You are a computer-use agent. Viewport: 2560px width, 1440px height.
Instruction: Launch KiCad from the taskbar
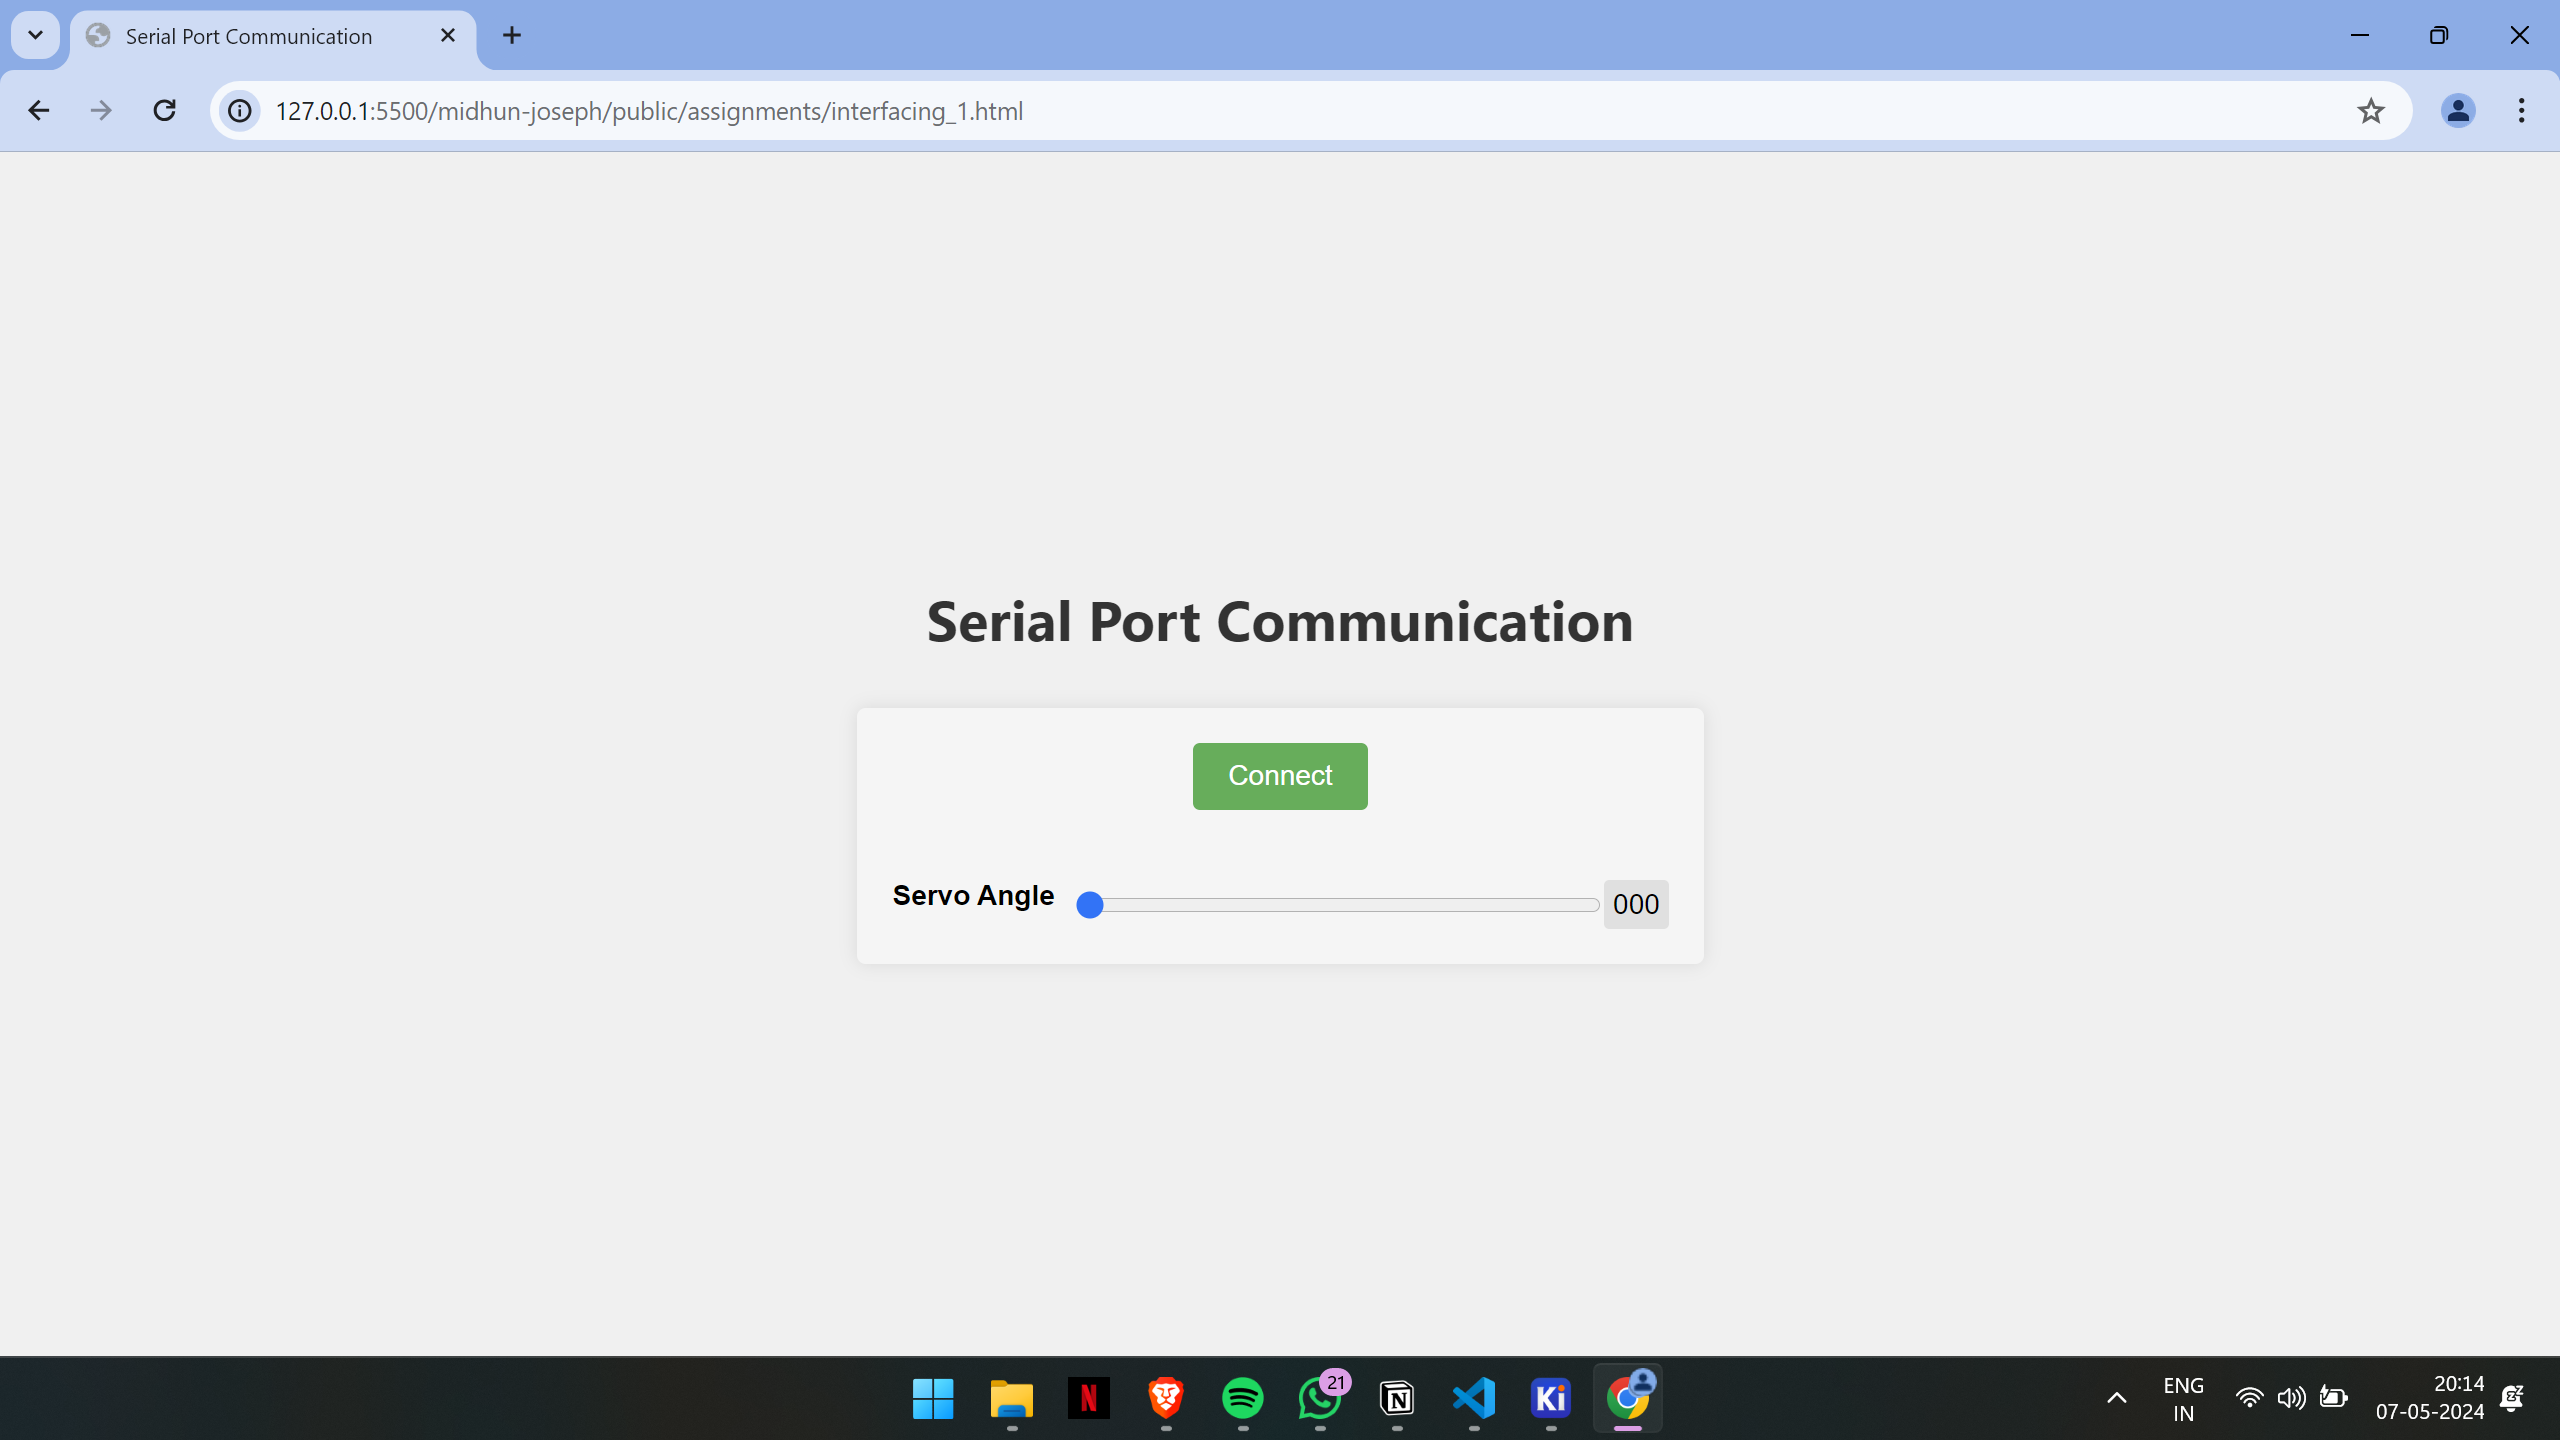click(1550, 1398)
